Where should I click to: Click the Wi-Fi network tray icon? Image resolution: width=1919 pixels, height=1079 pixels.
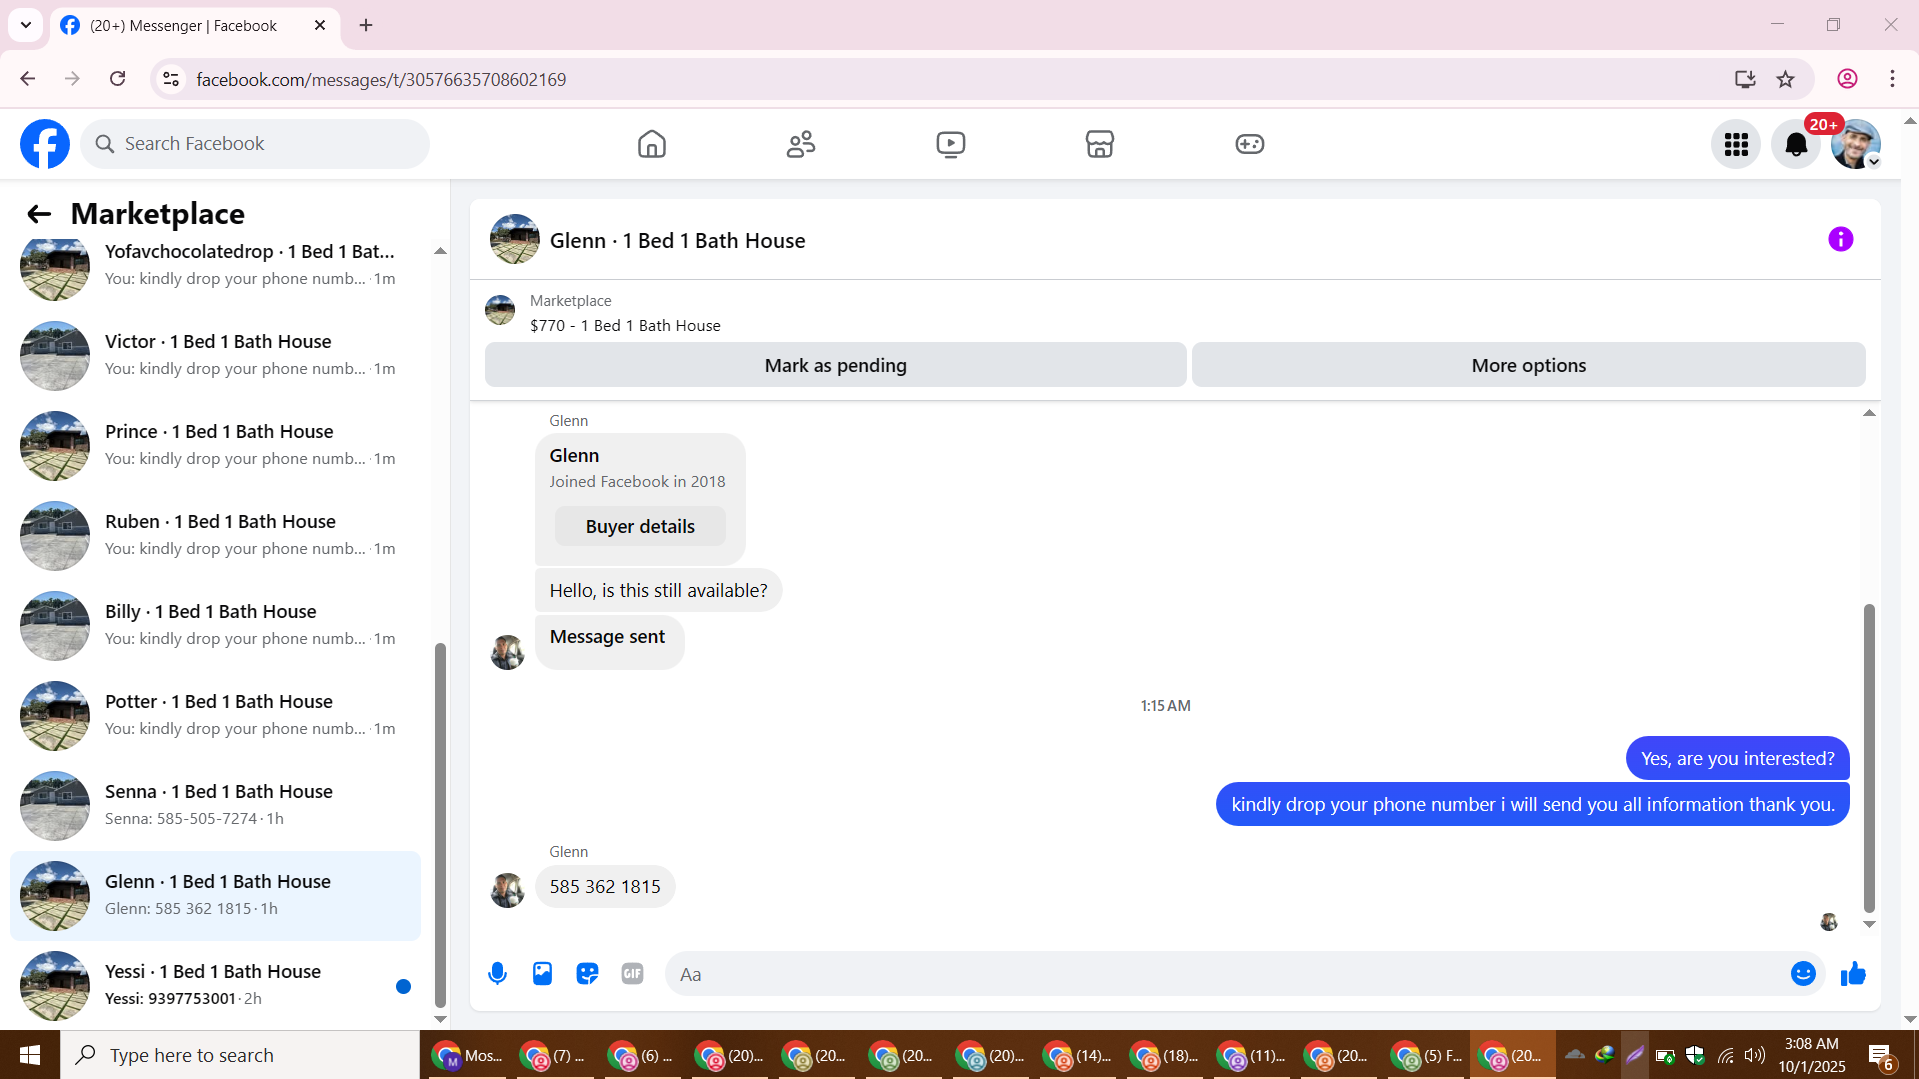coord(1725,1055)
